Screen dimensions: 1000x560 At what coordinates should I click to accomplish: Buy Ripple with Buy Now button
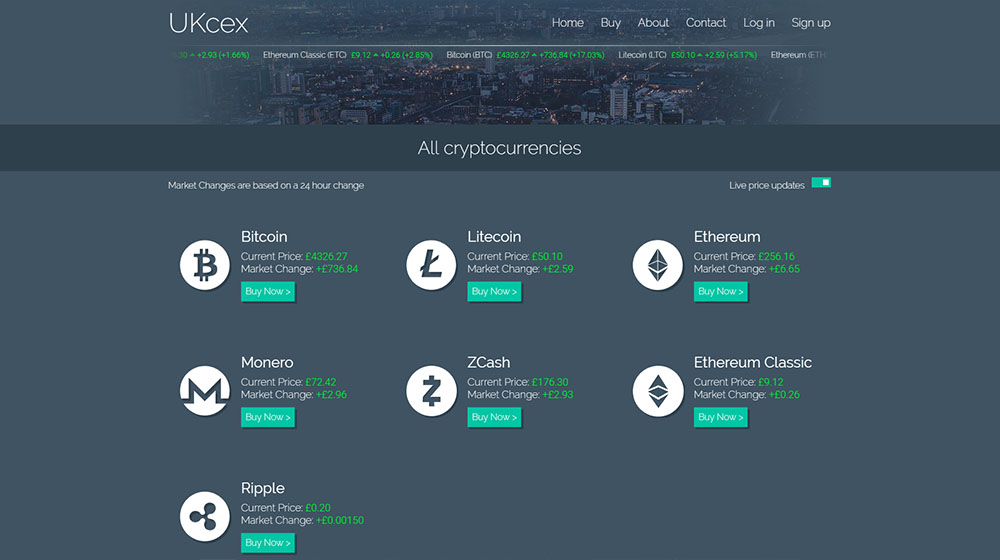pyautogui.click(x=268, y=543)
